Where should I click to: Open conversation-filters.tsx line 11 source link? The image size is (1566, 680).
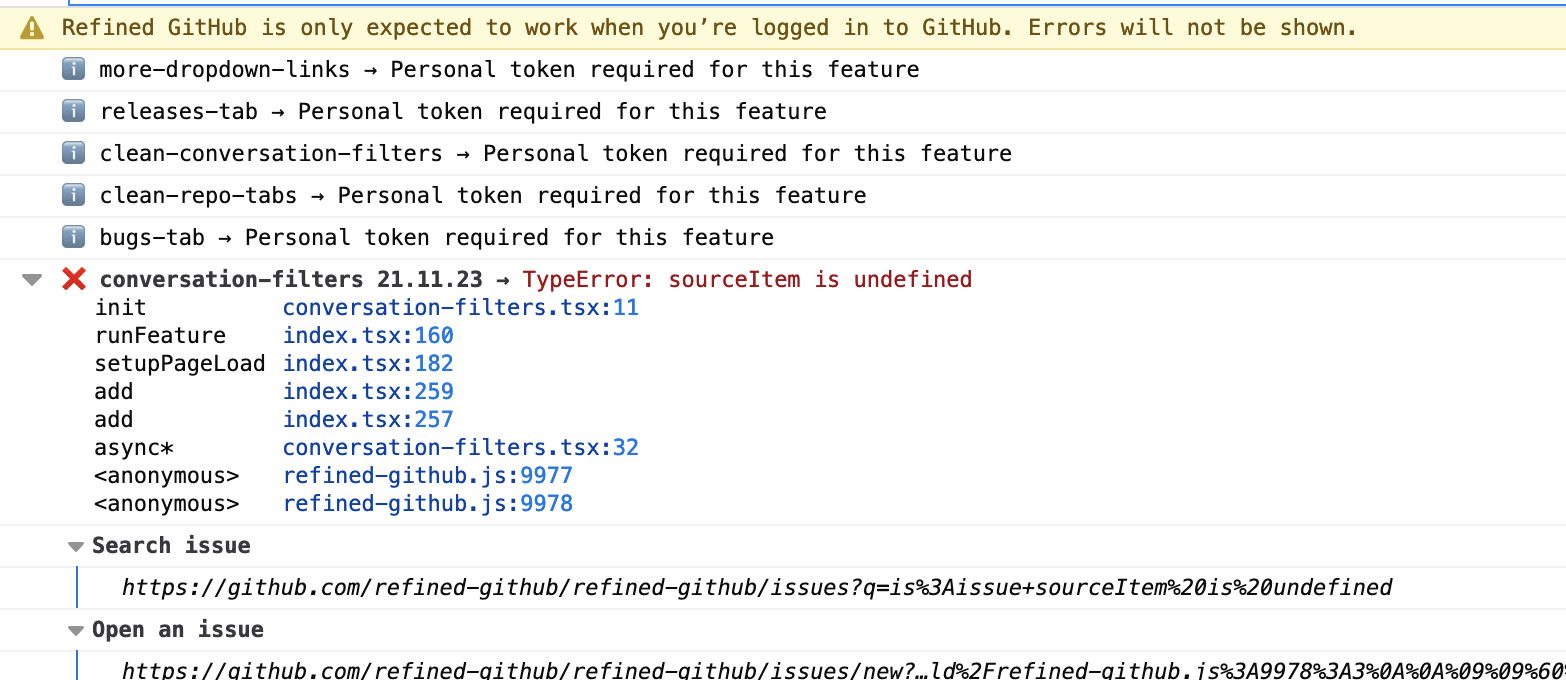click(x=461, y=307)
